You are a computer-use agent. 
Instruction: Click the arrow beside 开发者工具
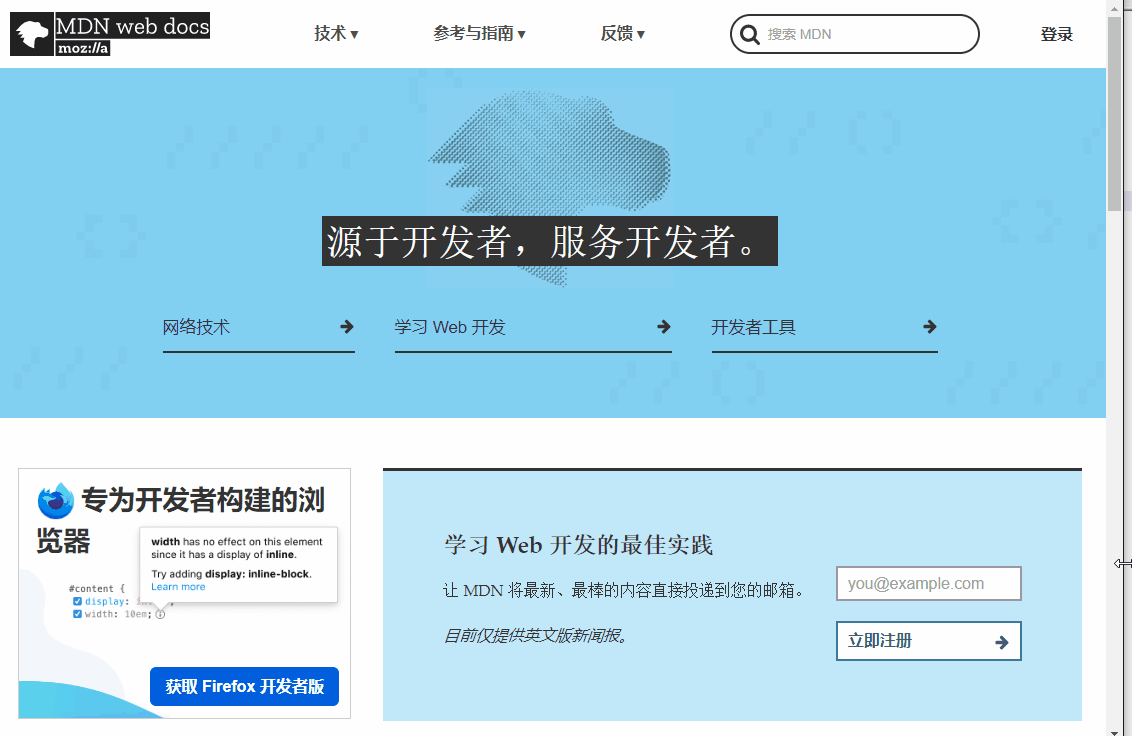930,327
